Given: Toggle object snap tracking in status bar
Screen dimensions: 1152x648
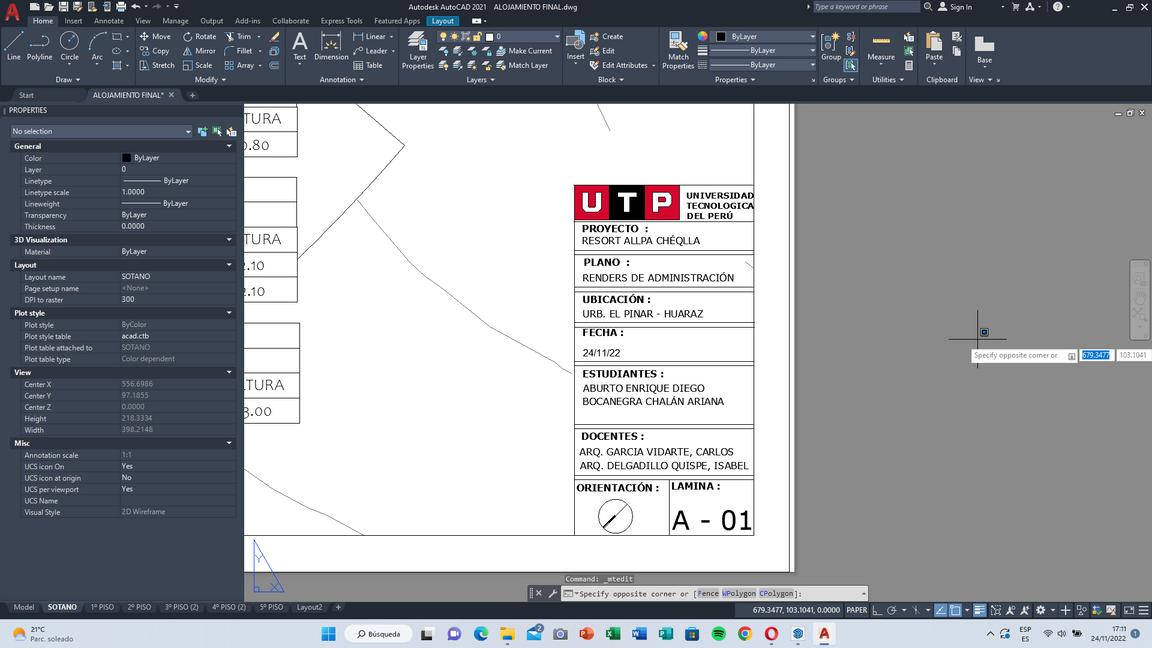Looking at the screenshot, I should [940, 610].
